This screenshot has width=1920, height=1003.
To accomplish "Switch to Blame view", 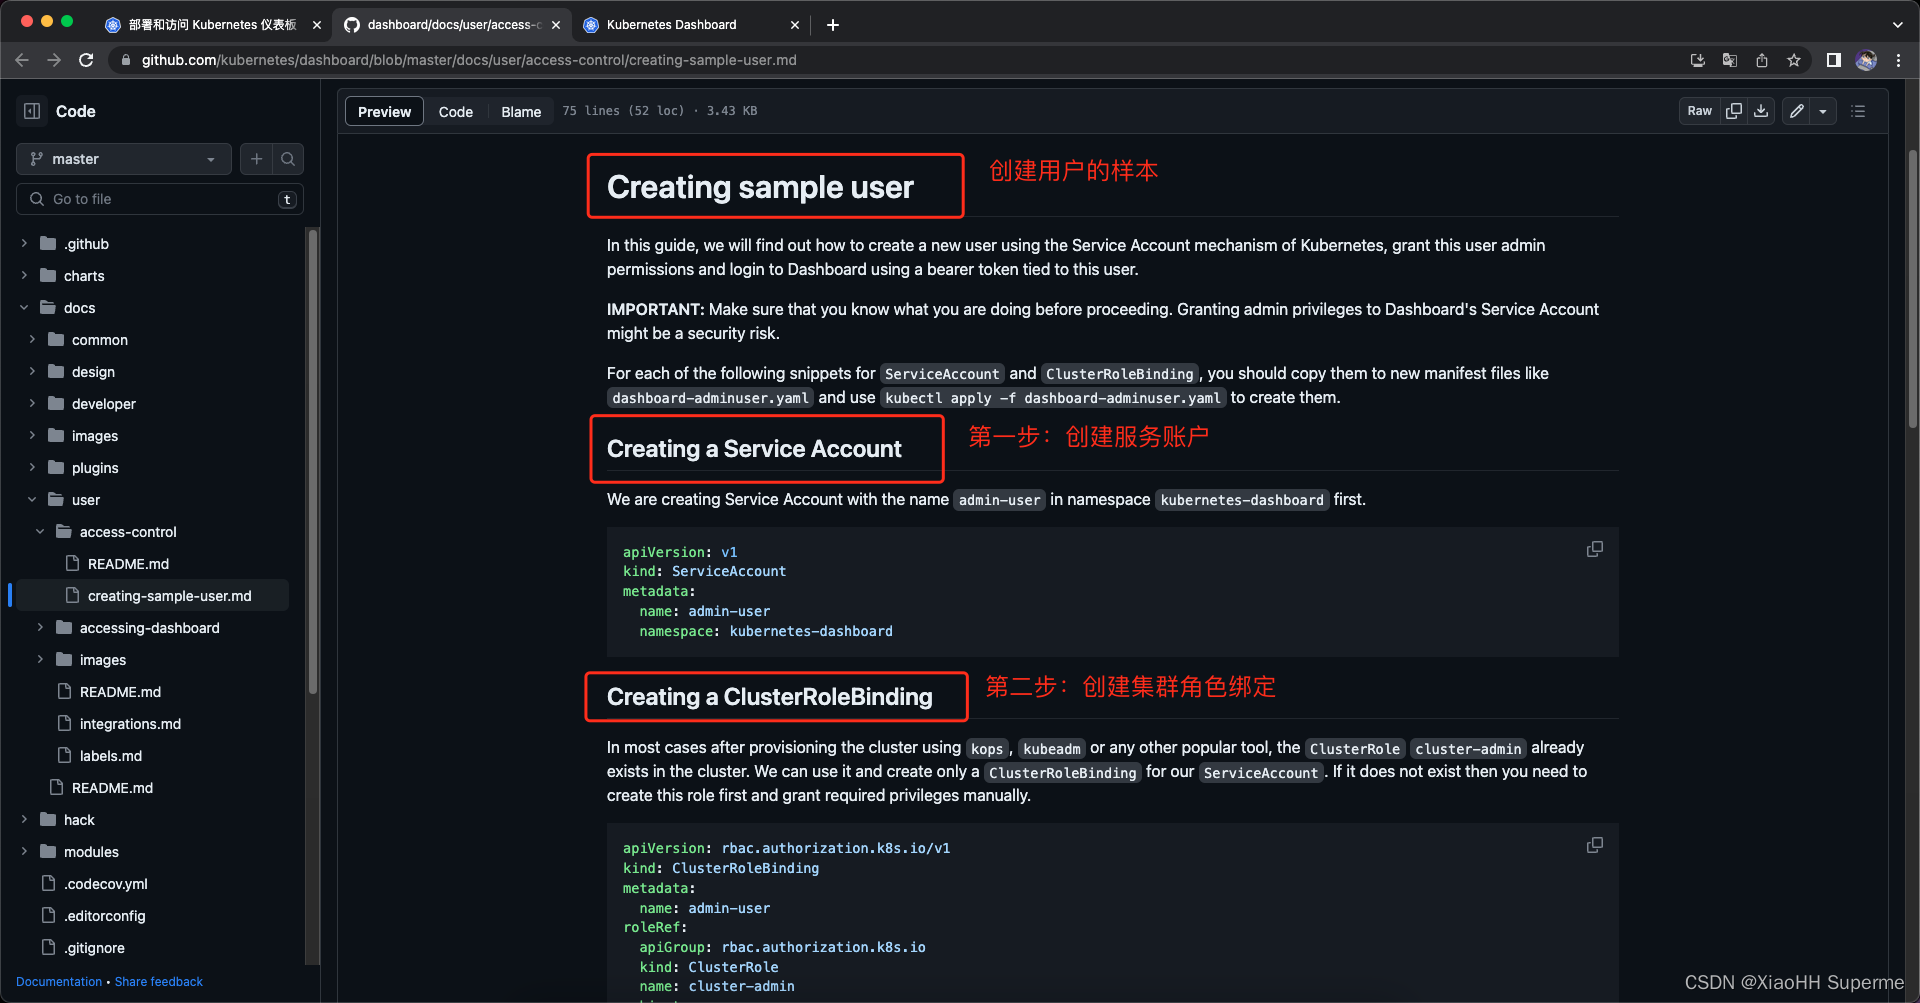I will (x=521, y=111).
